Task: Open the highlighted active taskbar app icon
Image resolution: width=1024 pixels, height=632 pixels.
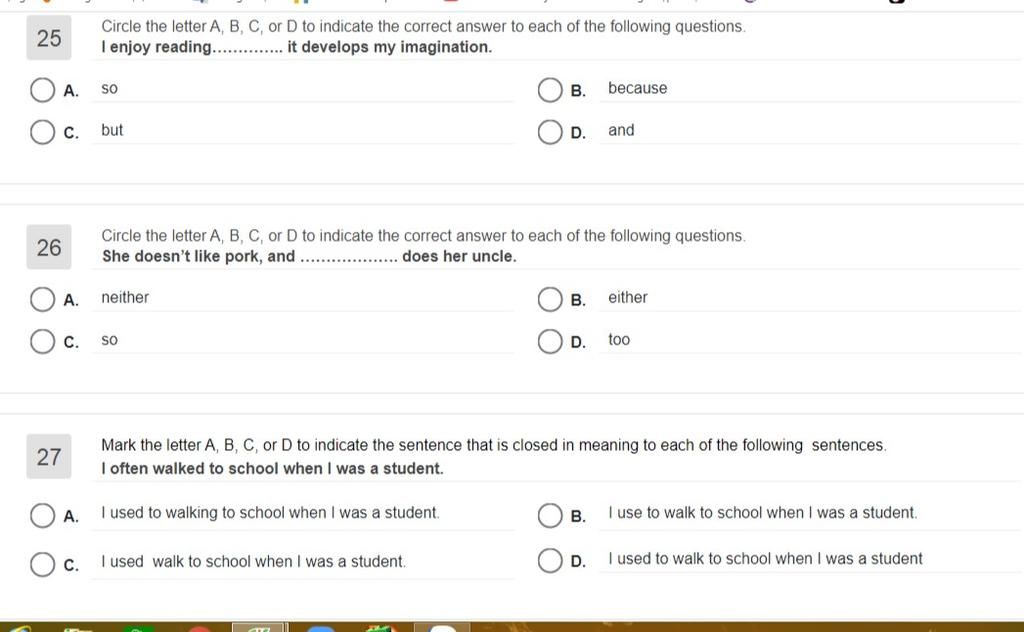Action: click(x=258, y=627)
